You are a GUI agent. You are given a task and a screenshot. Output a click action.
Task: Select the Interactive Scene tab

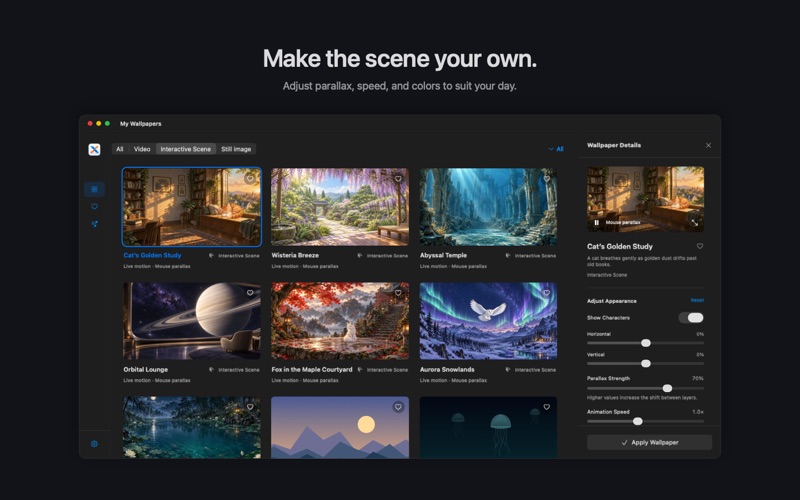click(x=186, y=149)
